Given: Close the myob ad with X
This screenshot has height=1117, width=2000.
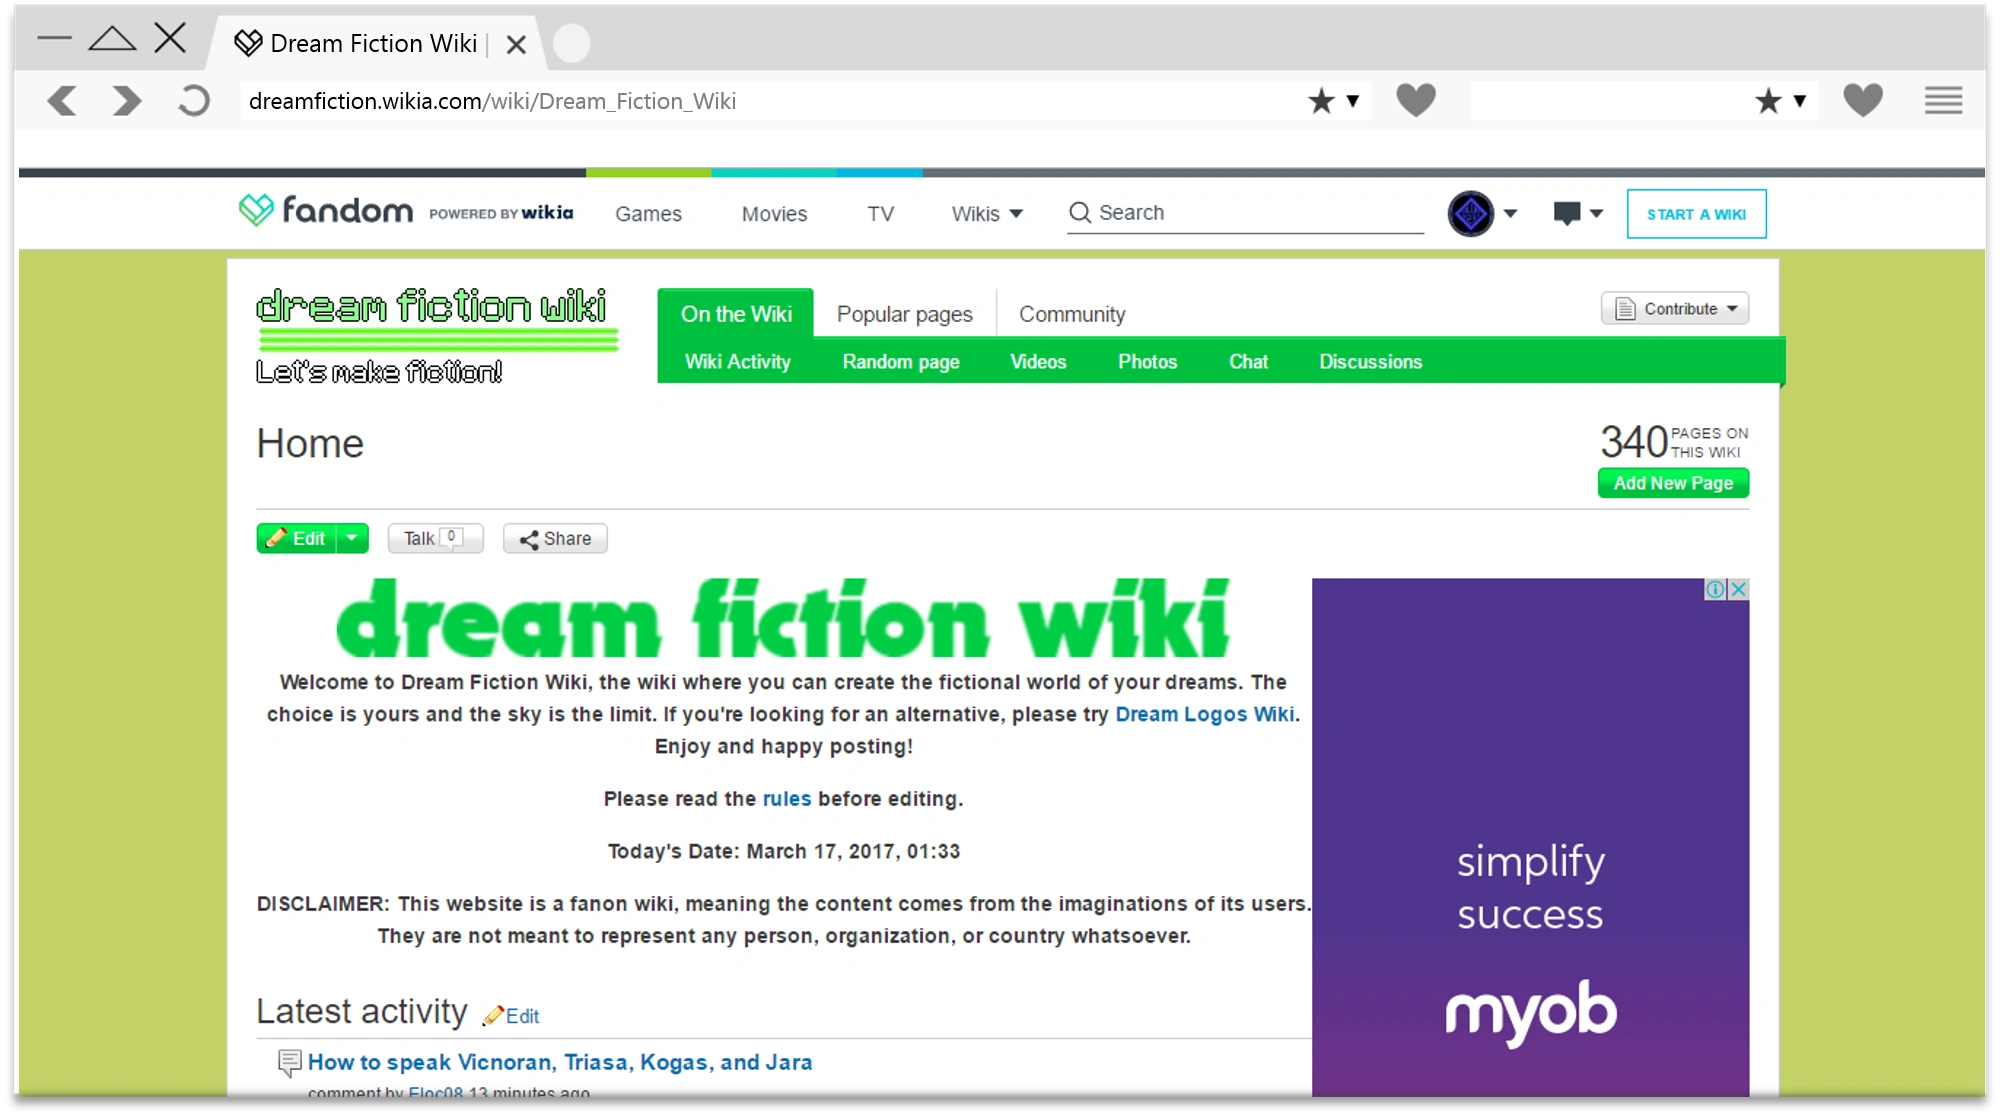Looking at the screenshot, I should [x=1739, y=590].
